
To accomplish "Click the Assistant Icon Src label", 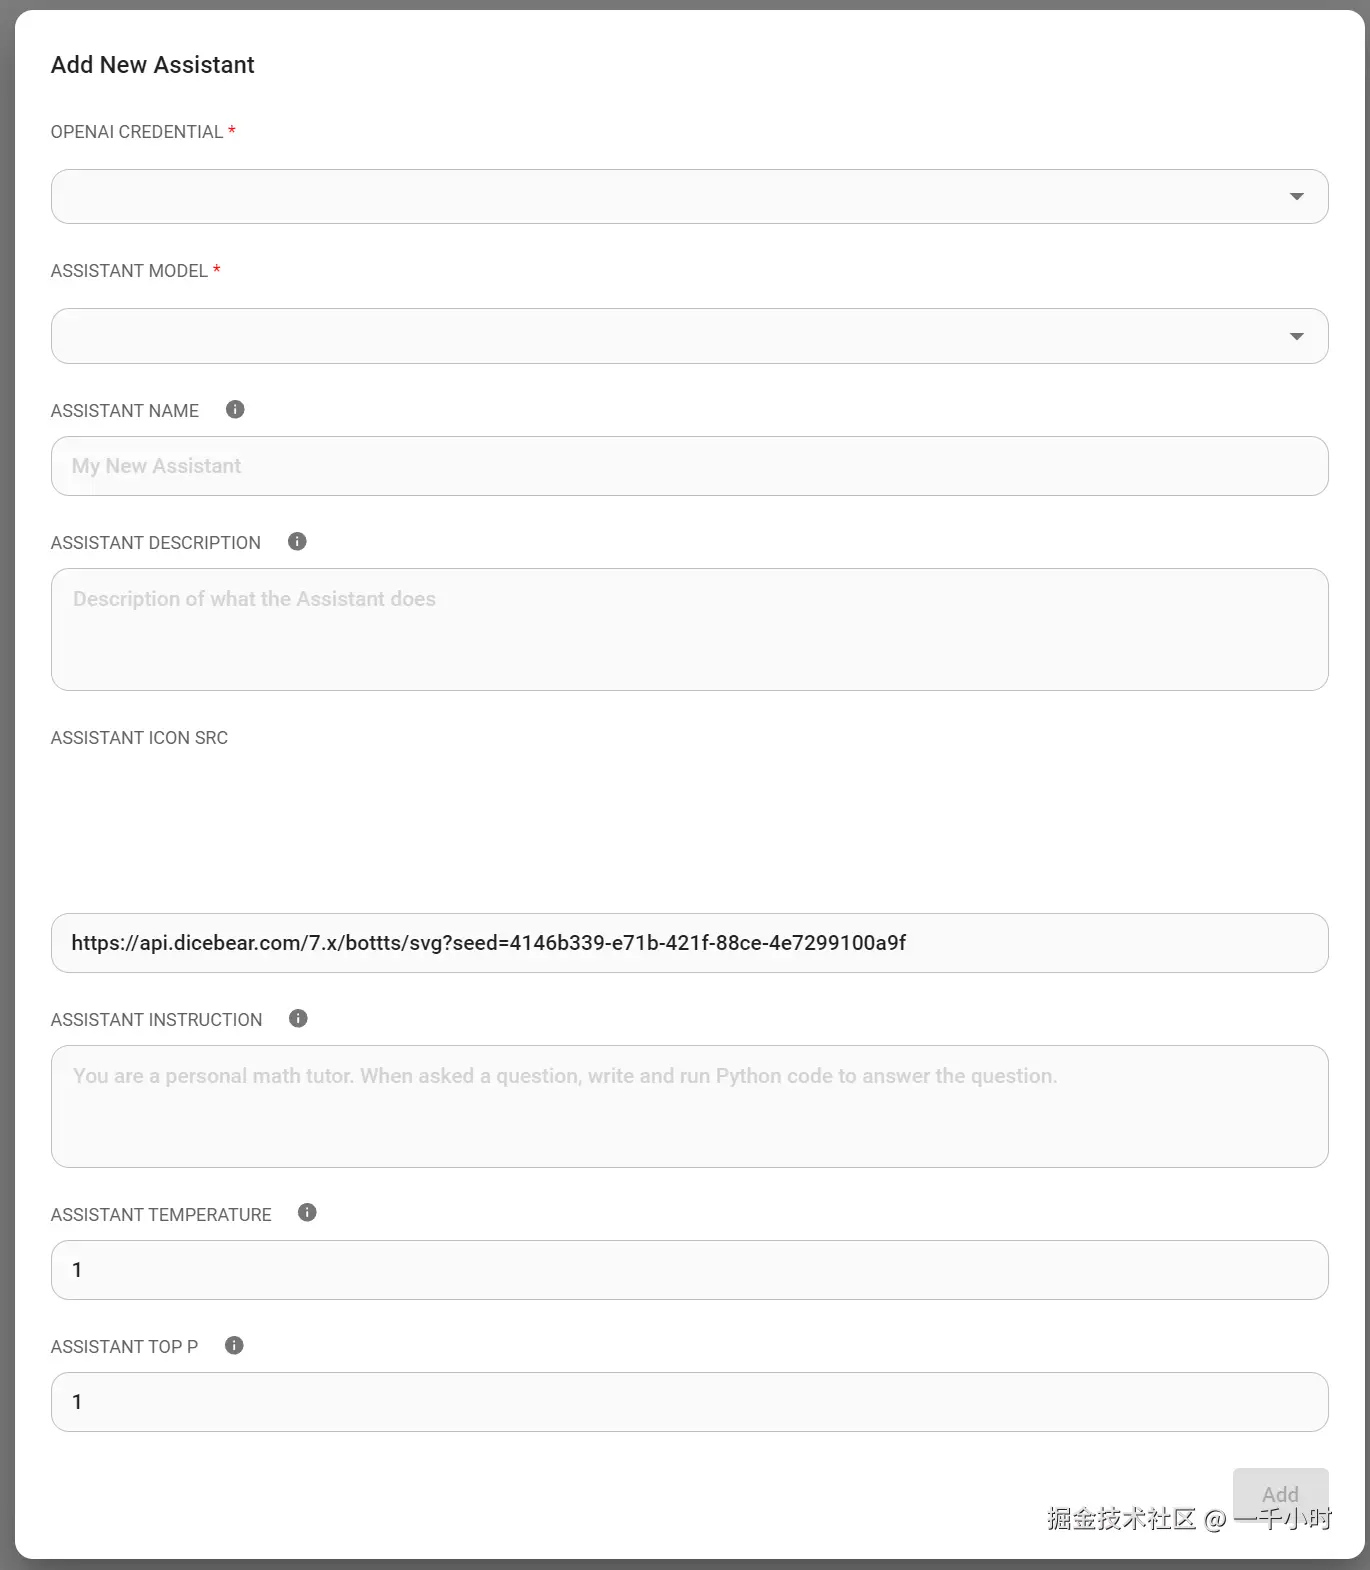I will coord(139,738).
